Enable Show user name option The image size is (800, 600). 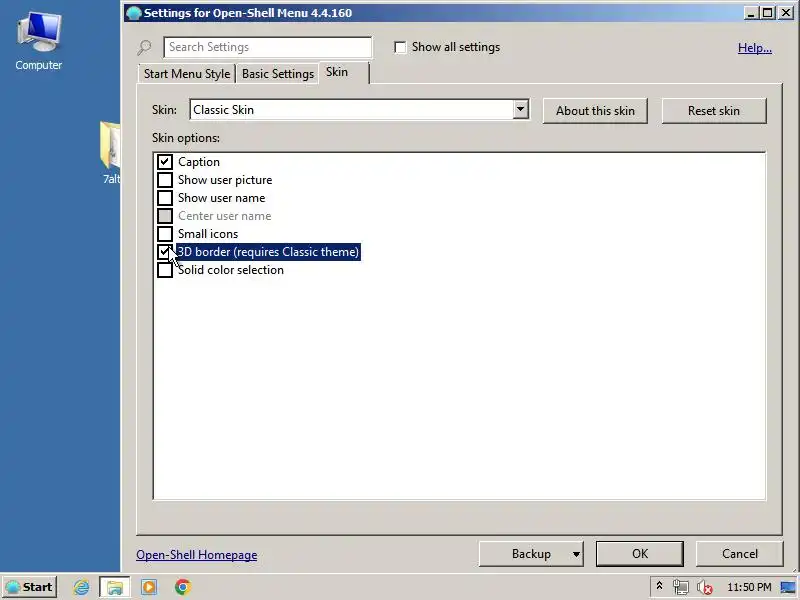164,197
